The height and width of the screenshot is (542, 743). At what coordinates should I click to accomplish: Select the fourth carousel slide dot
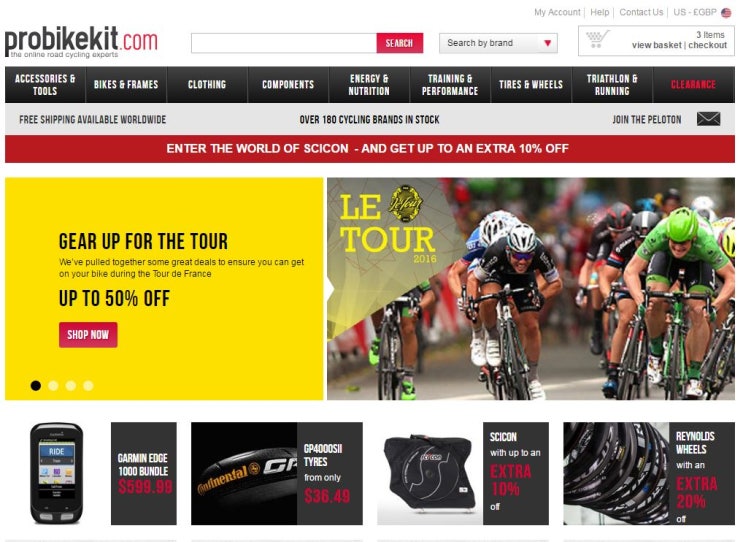pos(88,386)
